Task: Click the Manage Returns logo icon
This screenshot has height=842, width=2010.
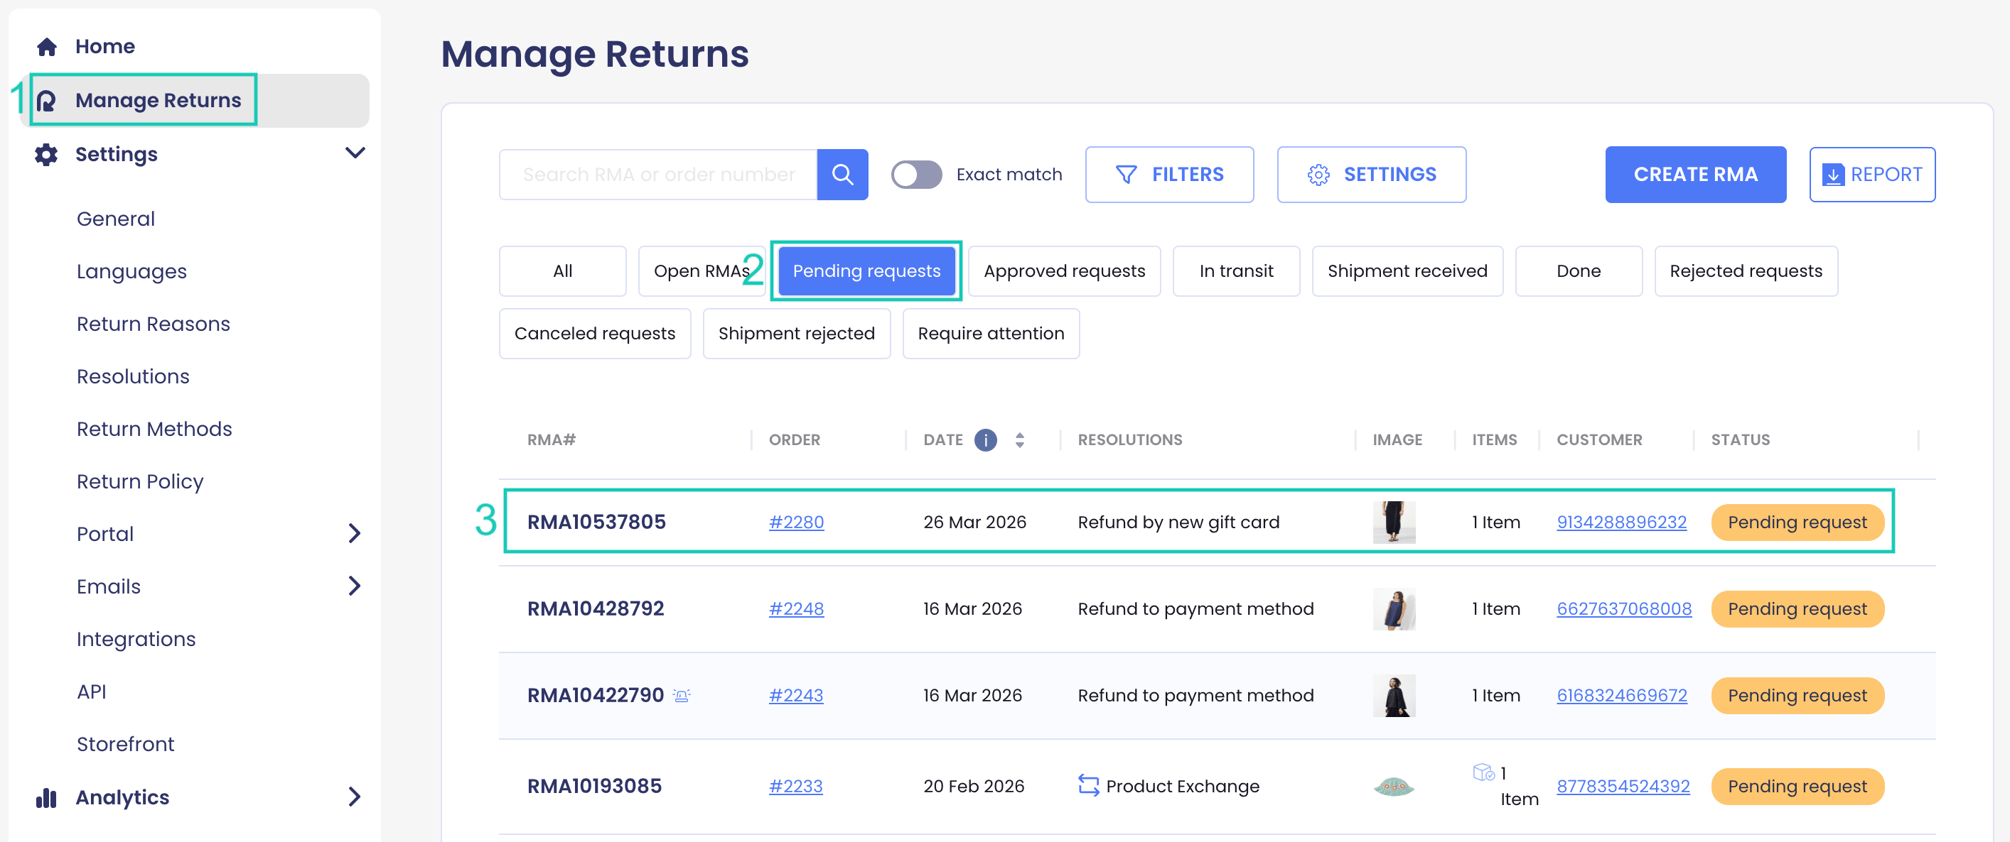Action: click(46, 100)
